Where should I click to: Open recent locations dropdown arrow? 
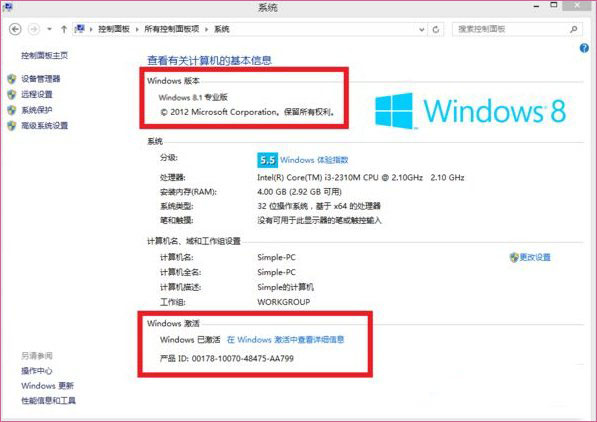[x=49, y=29]
